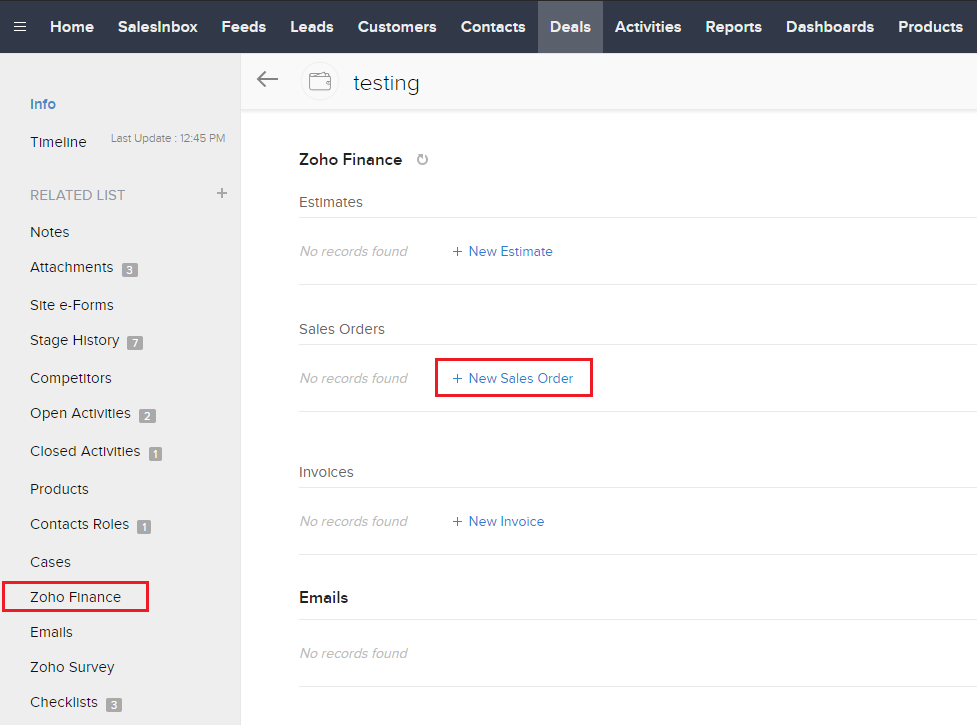Show the Stage History list
The height and width of the screenshot is (725, 977).
[74, 340]
